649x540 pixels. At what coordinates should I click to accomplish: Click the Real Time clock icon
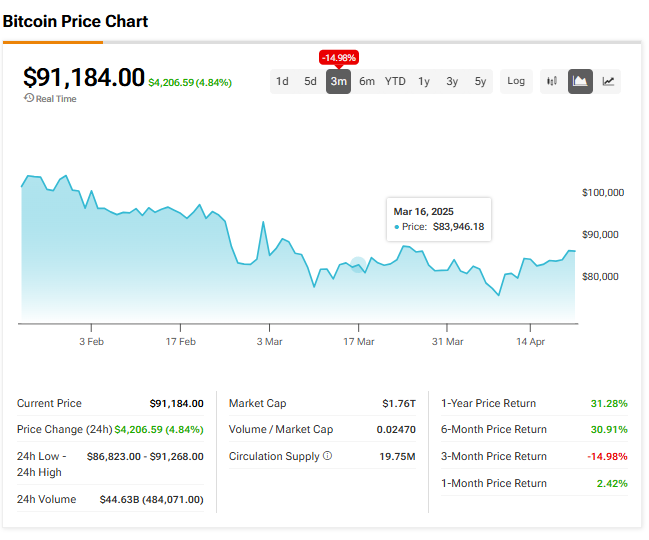point(29,98)
